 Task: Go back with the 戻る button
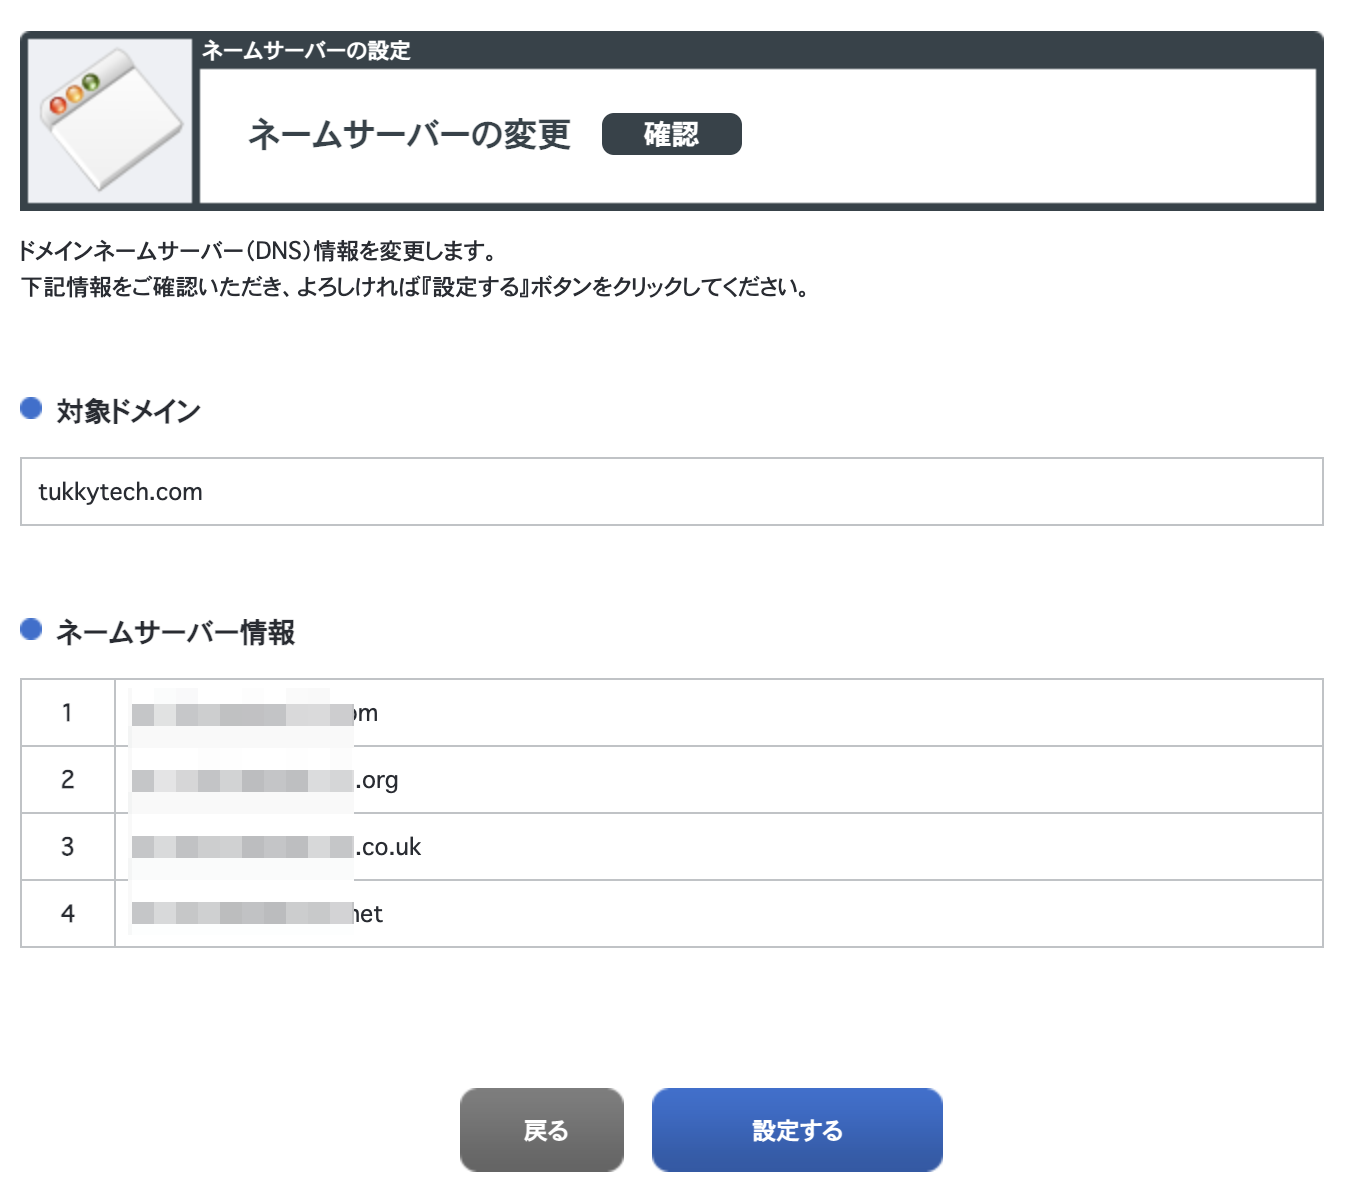(x=541, y=1130)
